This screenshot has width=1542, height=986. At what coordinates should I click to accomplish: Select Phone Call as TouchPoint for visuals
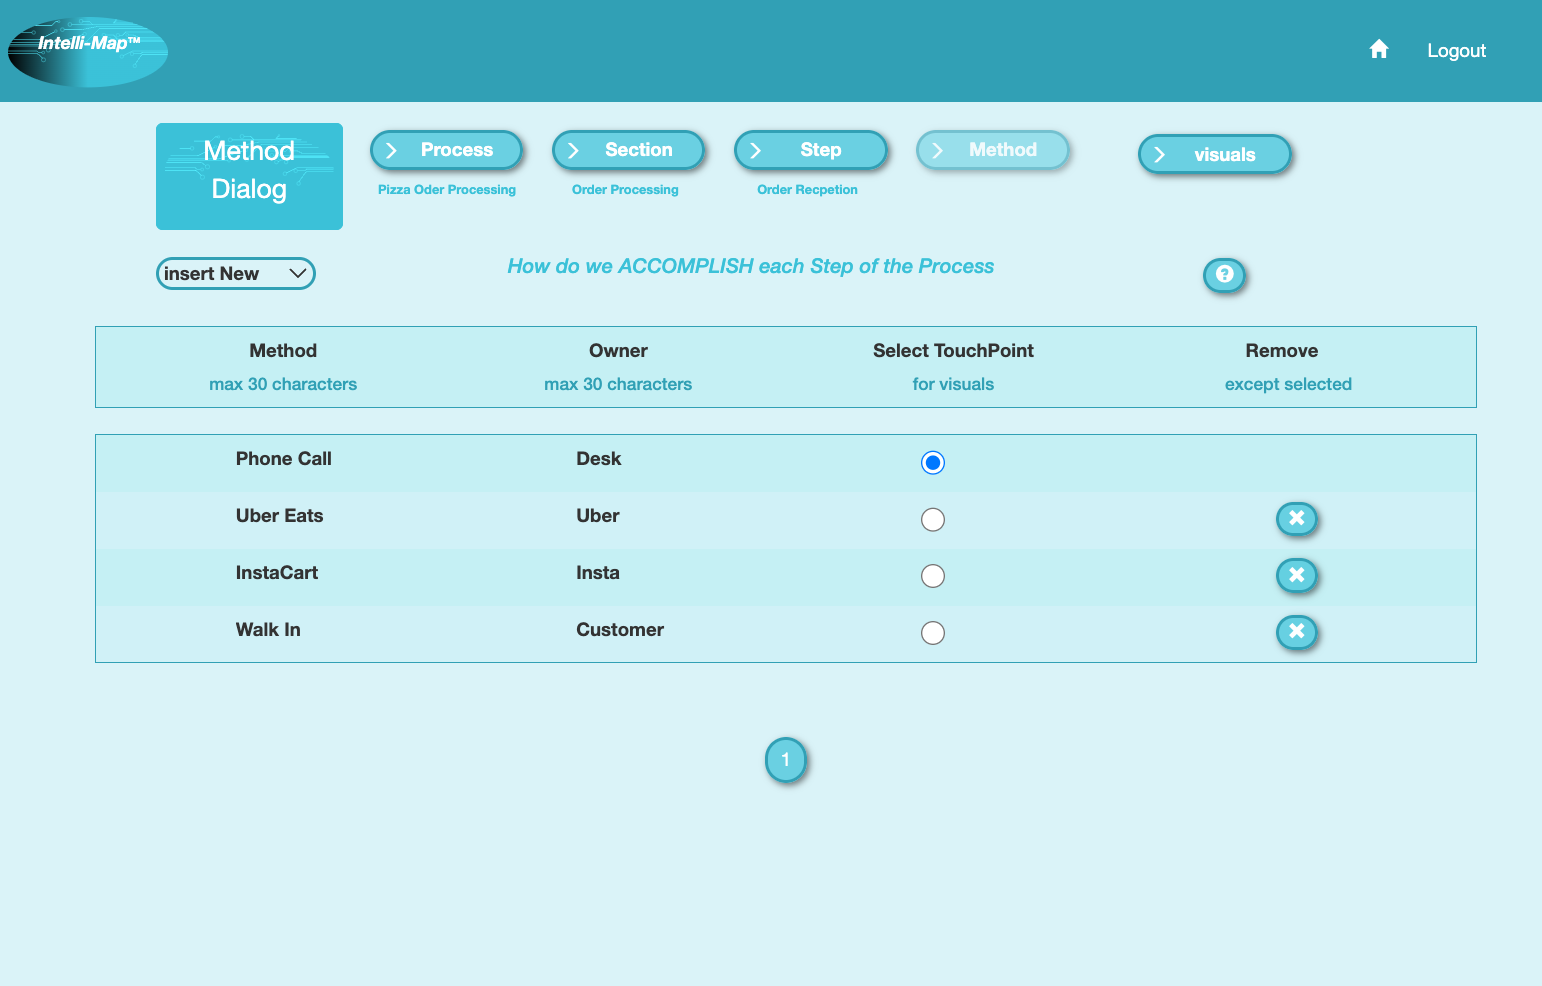click(932, 462)
